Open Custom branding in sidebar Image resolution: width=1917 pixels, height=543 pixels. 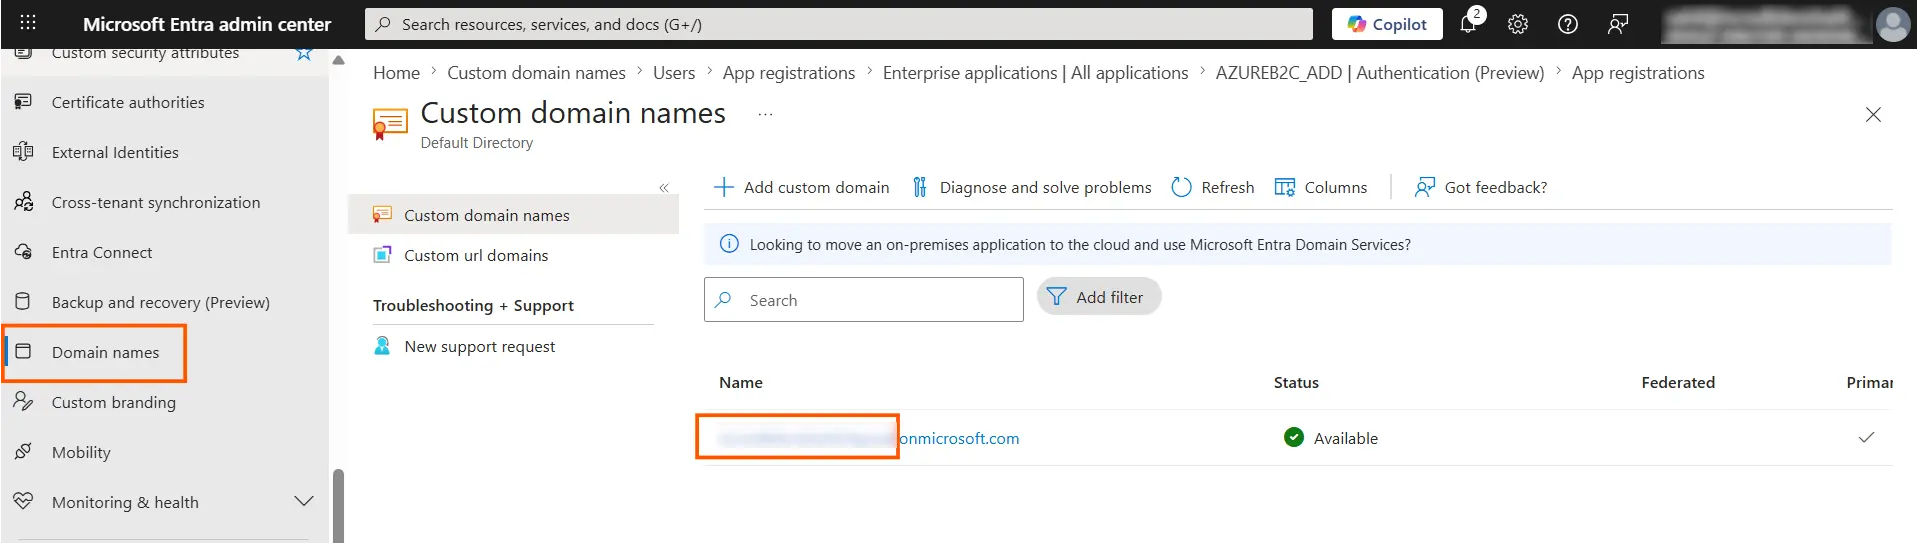[x=114, y=402]
